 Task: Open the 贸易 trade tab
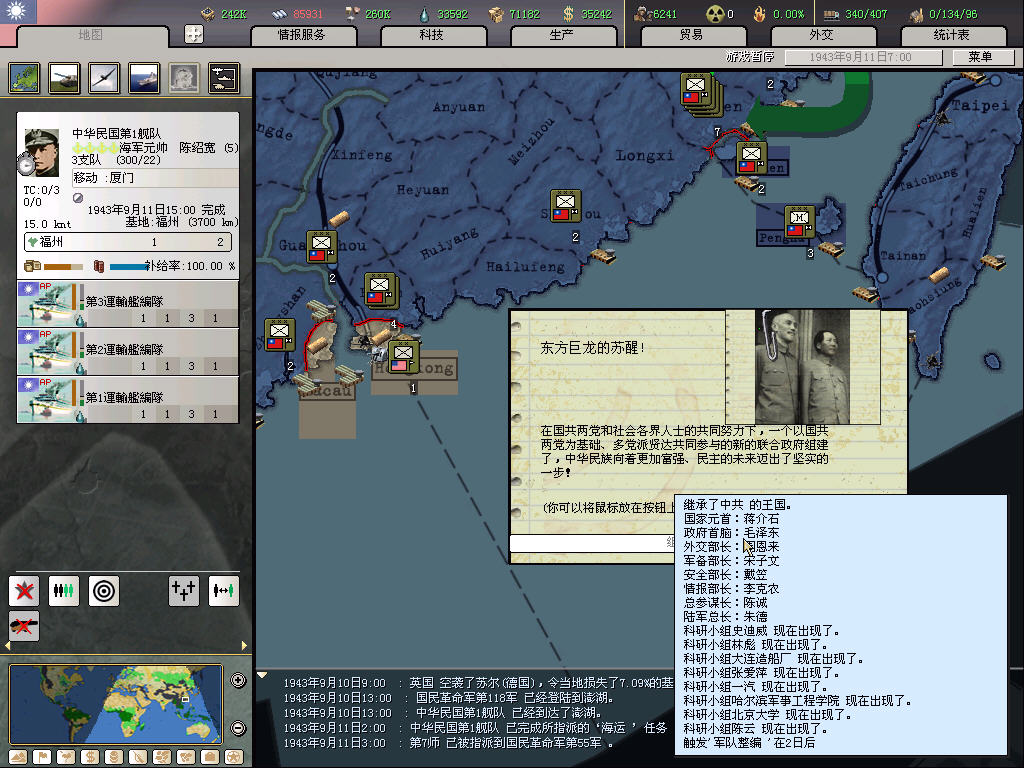point(692,35)
